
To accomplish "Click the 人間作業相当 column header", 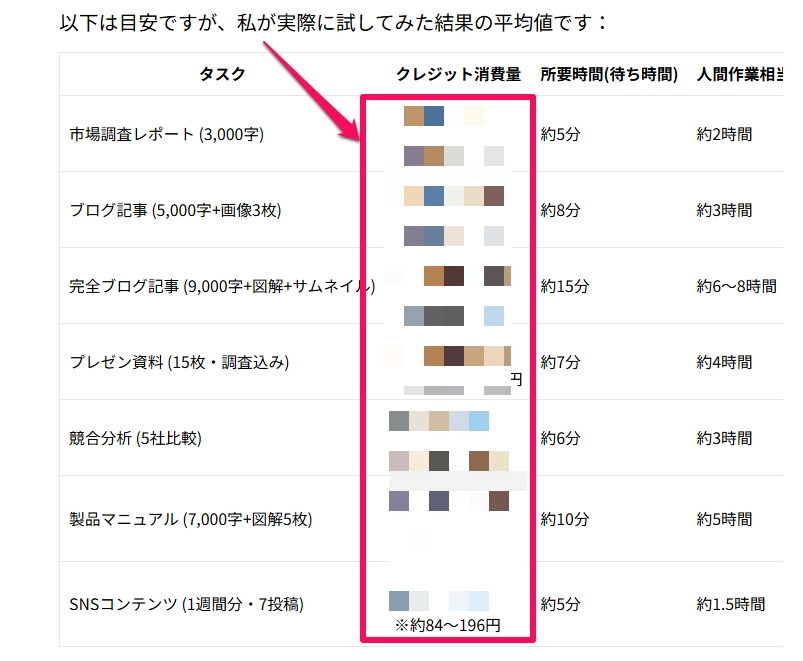I will [739, 75].
